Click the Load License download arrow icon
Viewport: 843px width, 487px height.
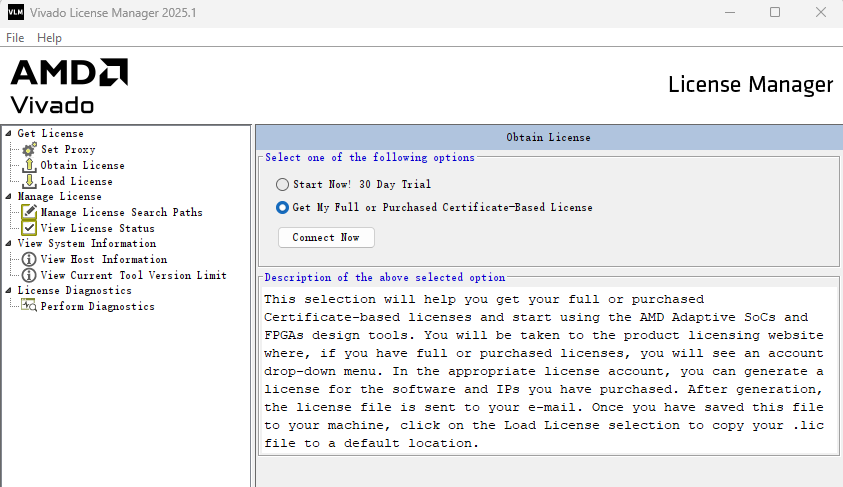pyautogui.click(x=29, y=181)
